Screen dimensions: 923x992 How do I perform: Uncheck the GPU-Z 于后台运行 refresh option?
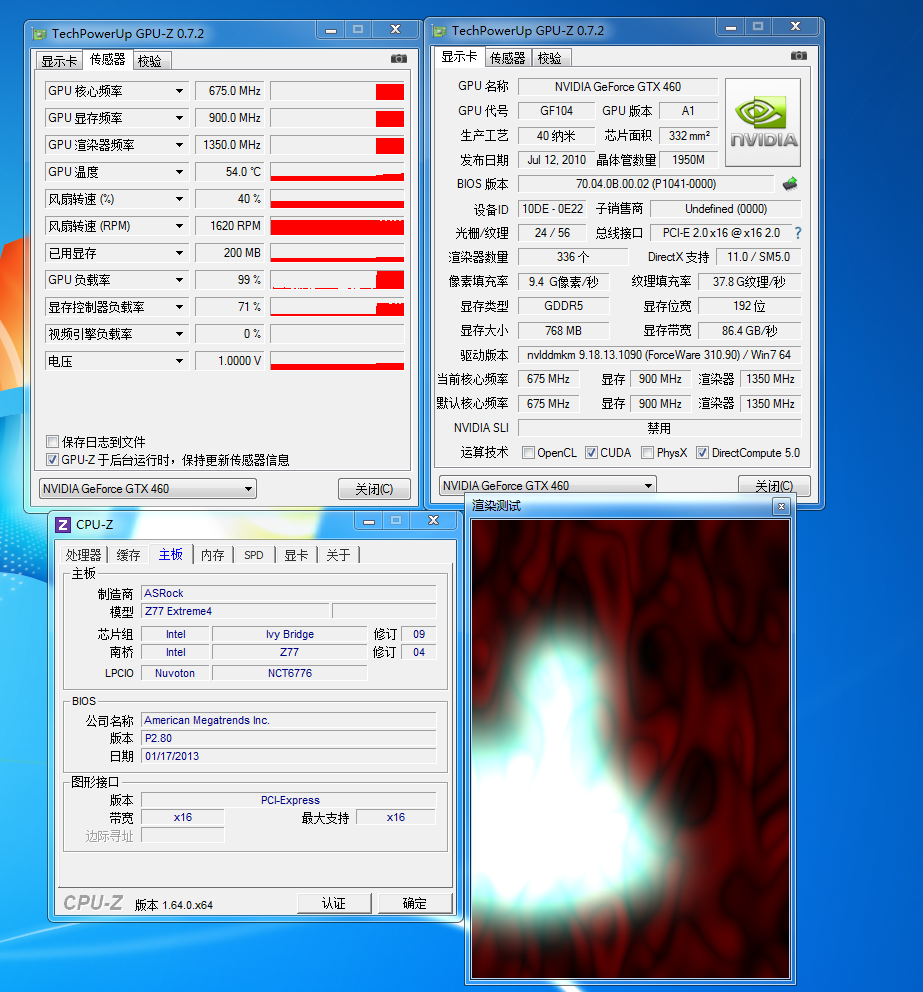coord(53,460)
